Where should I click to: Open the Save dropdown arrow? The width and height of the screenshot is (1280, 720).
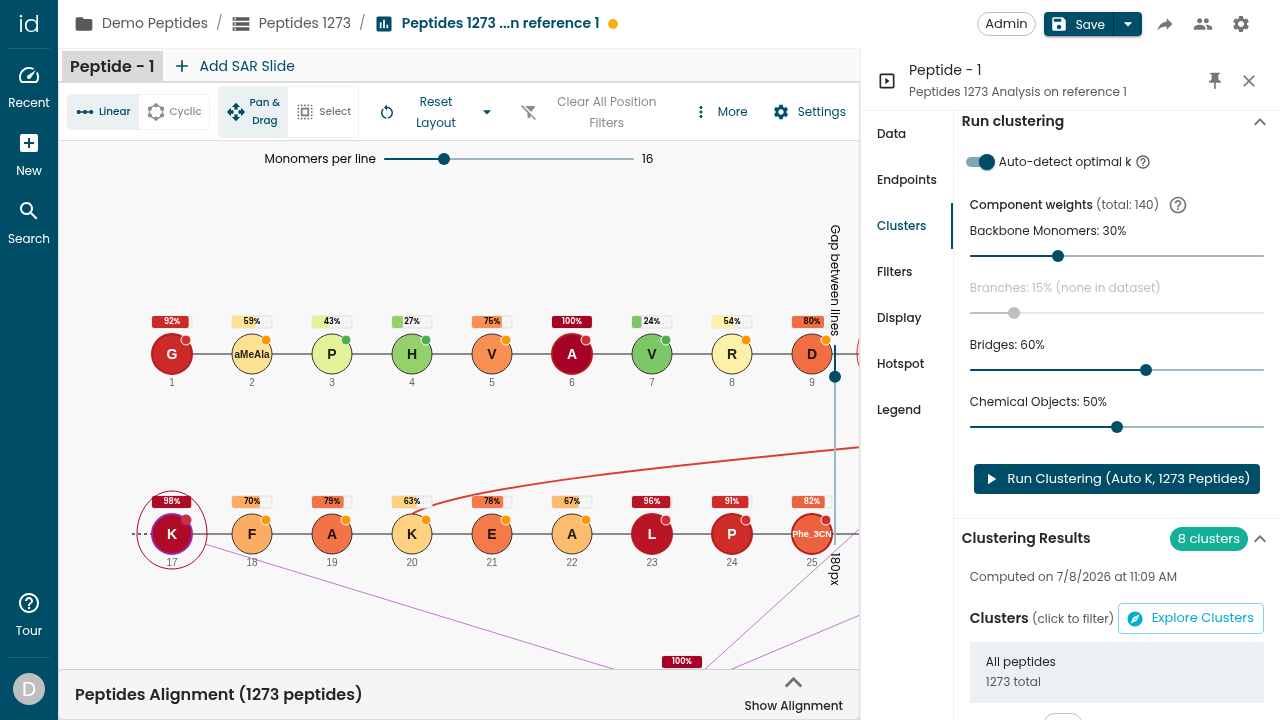pos(1128,24)
